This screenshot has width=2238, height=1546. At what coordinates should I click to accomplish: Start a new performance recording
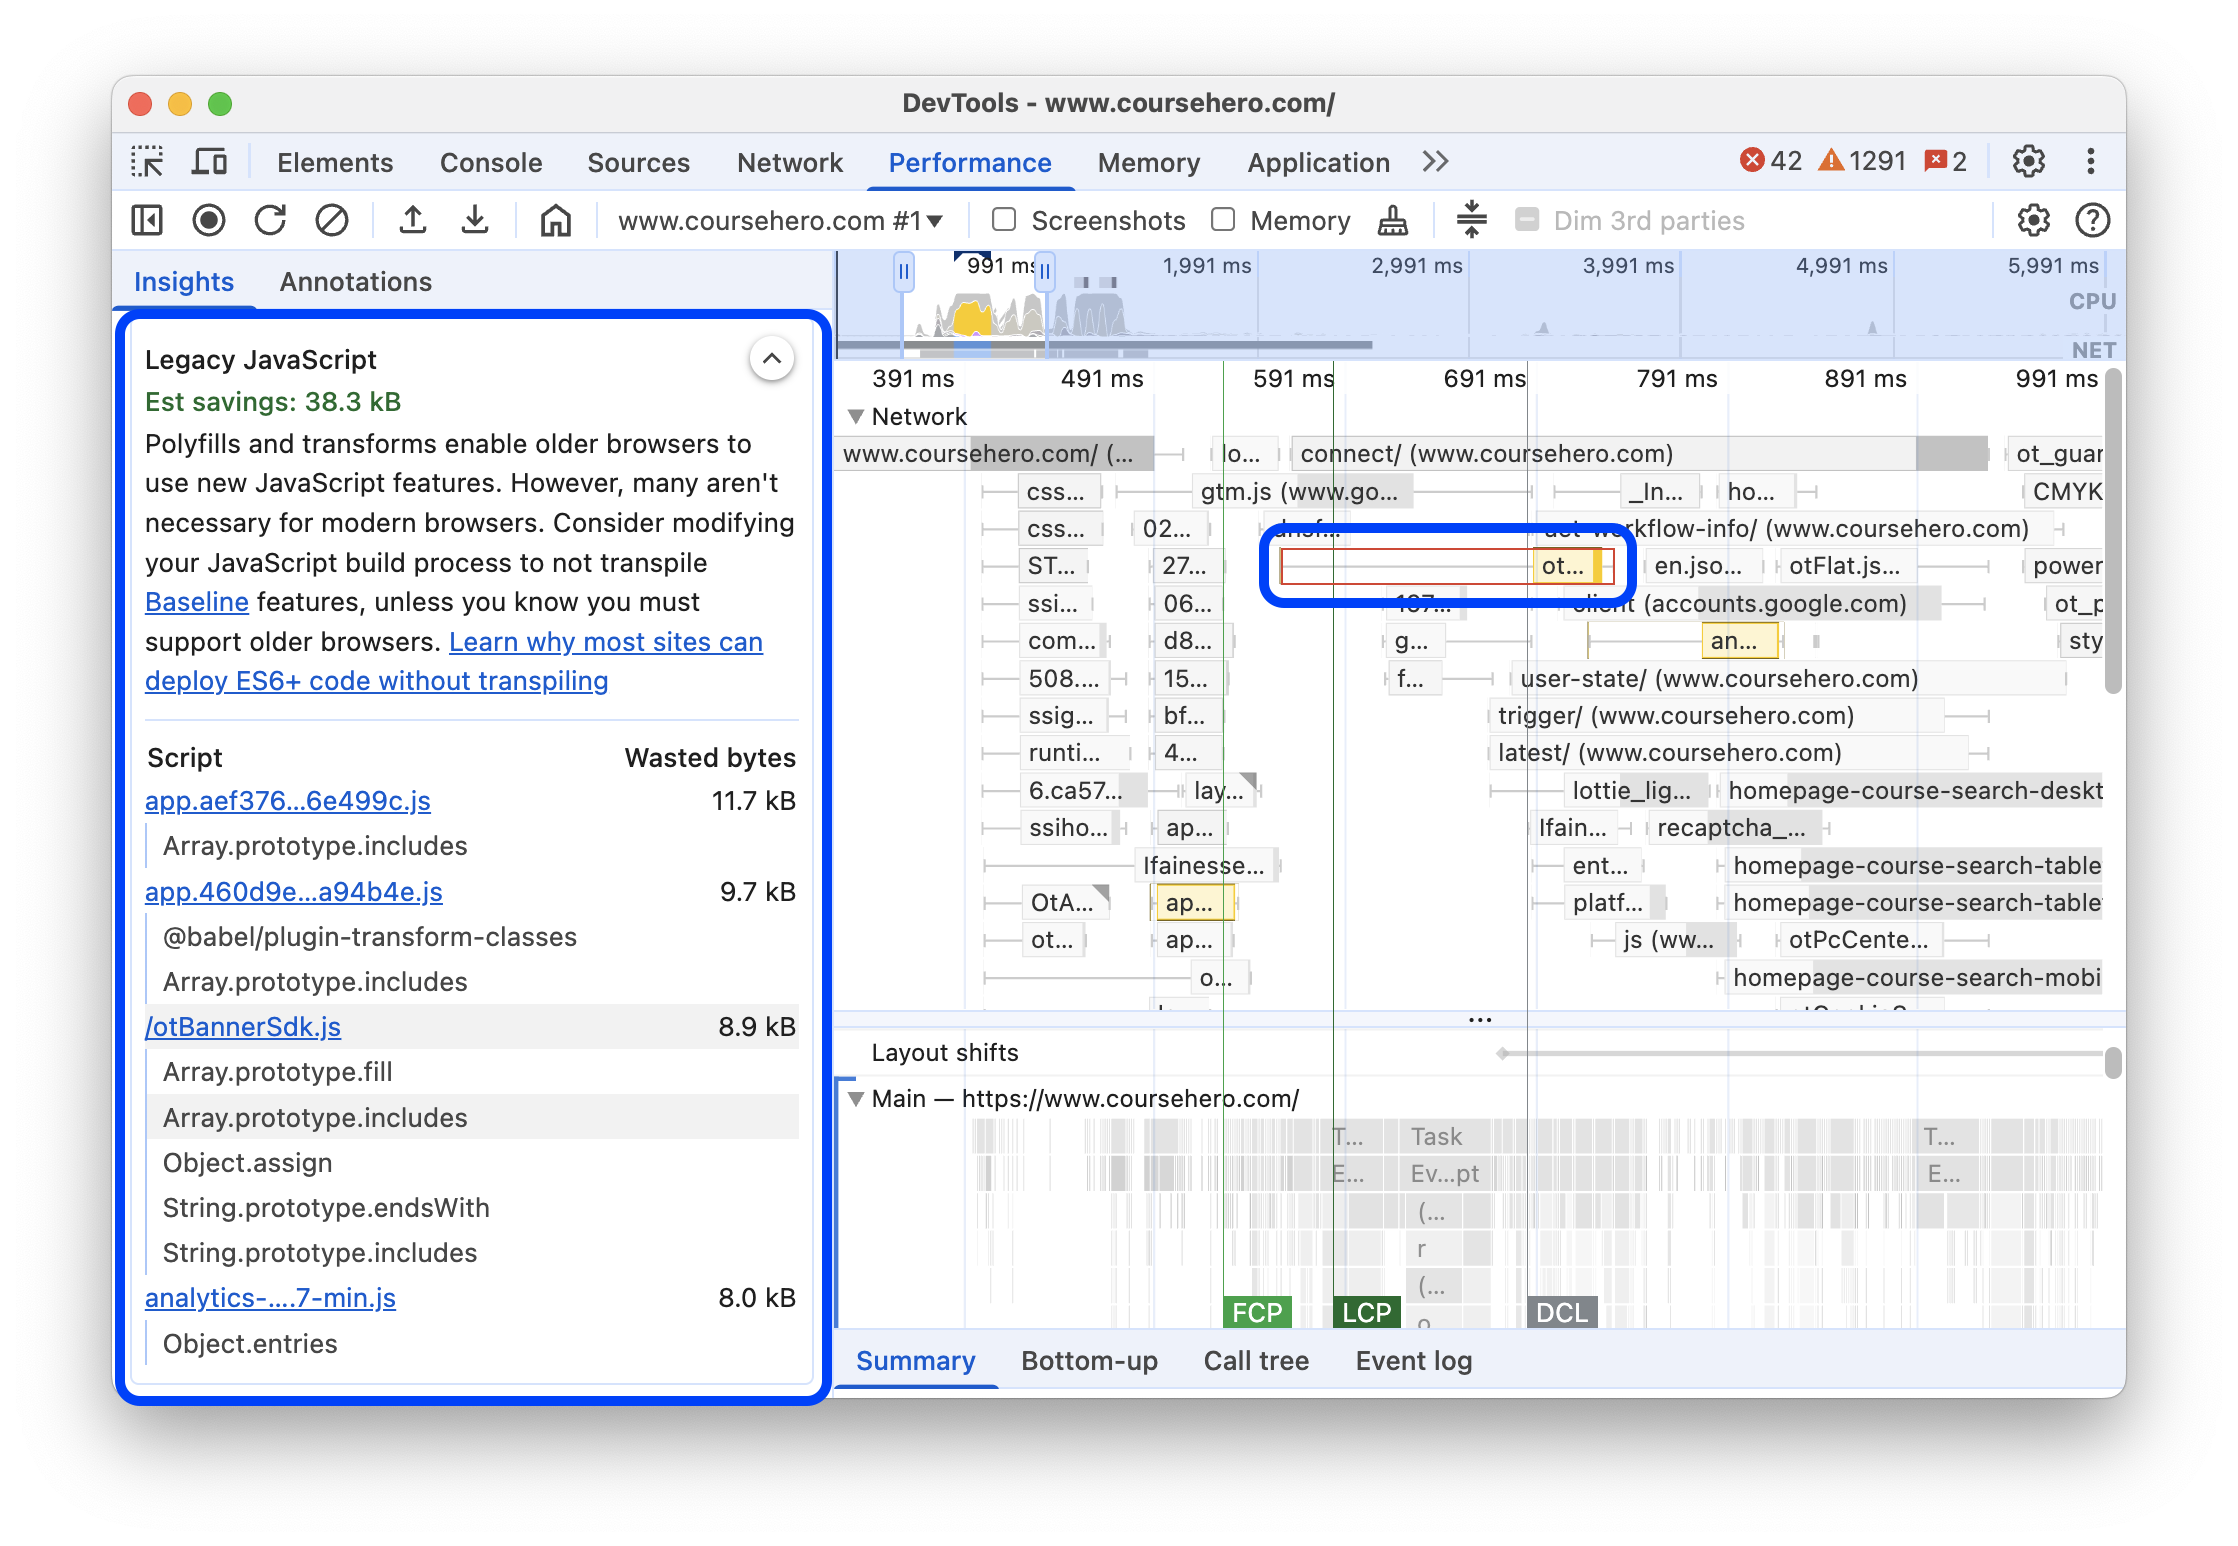coord(209,220)
